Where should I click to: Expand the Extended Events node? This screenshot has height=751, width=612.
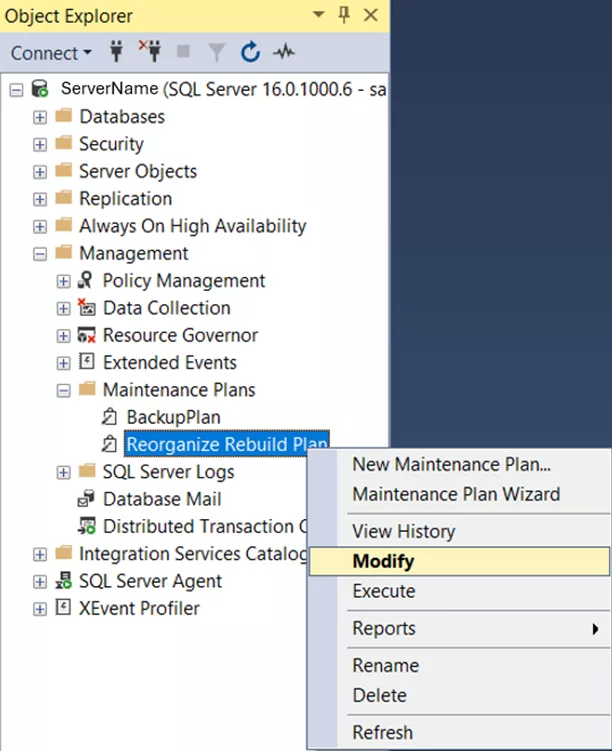63,363
